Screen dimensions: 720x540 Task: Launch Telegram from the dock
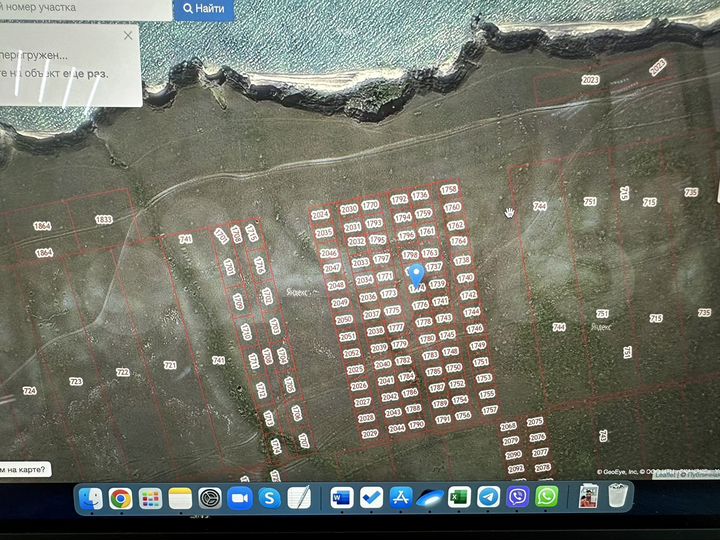pyautogui.click(x=488, y=497)
